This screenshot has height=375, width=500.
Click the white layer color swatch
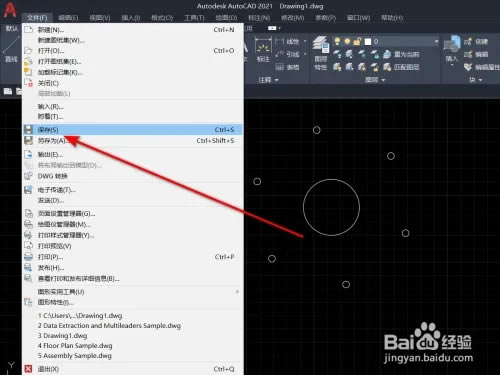(x=368, y=42)
